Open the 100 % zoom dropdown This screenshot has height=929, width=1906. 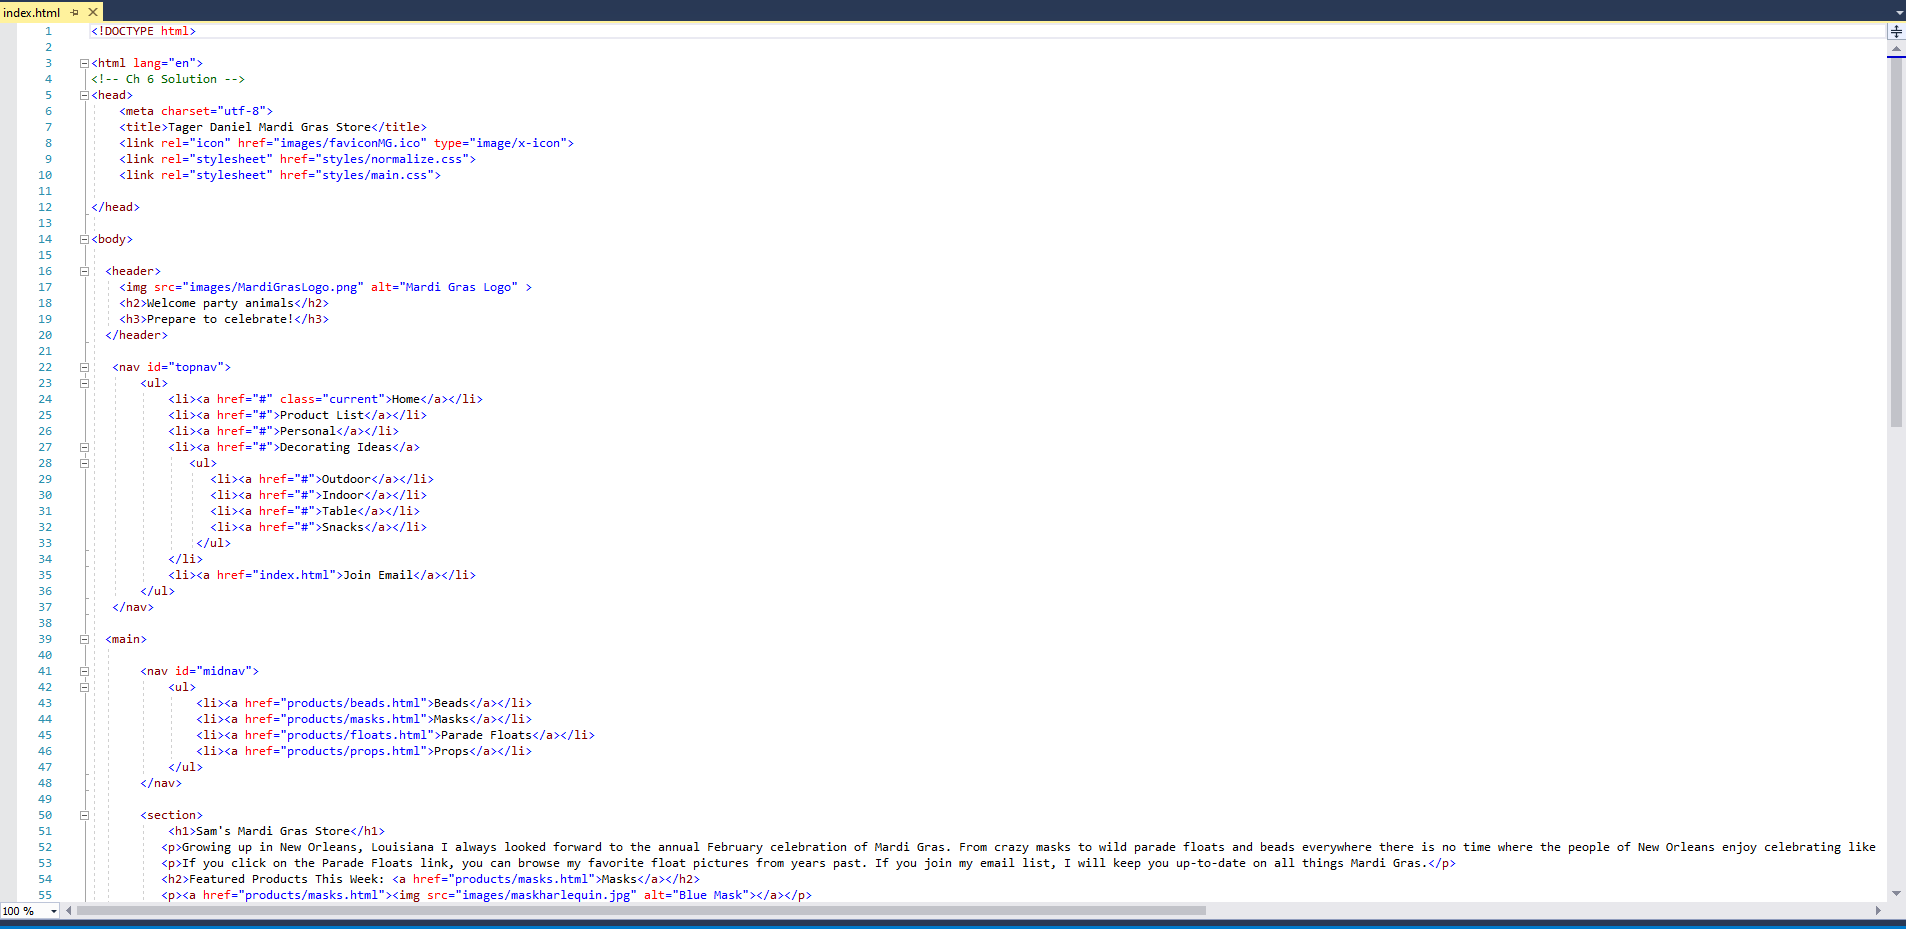[x=54, y=911]
